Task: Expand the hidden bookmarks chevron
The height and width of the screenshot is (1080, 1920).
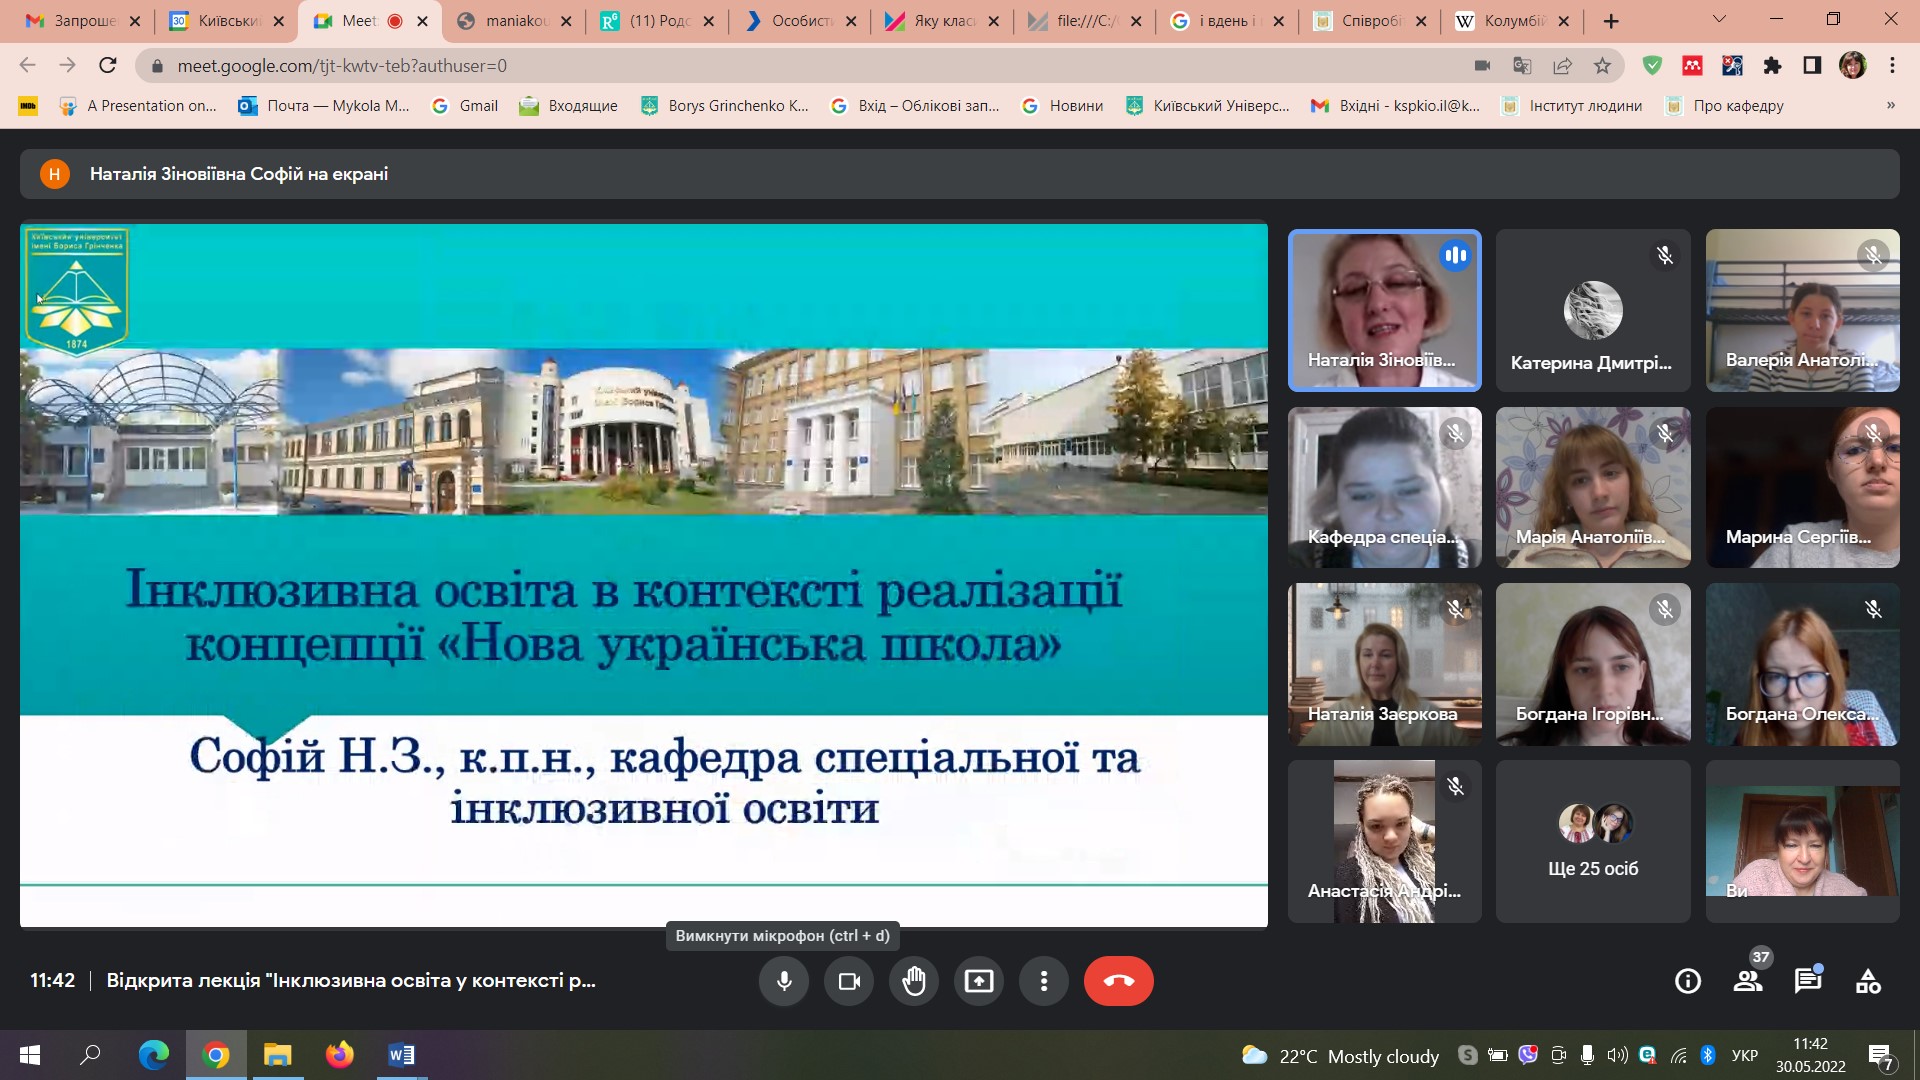Action: [1890, 105]
